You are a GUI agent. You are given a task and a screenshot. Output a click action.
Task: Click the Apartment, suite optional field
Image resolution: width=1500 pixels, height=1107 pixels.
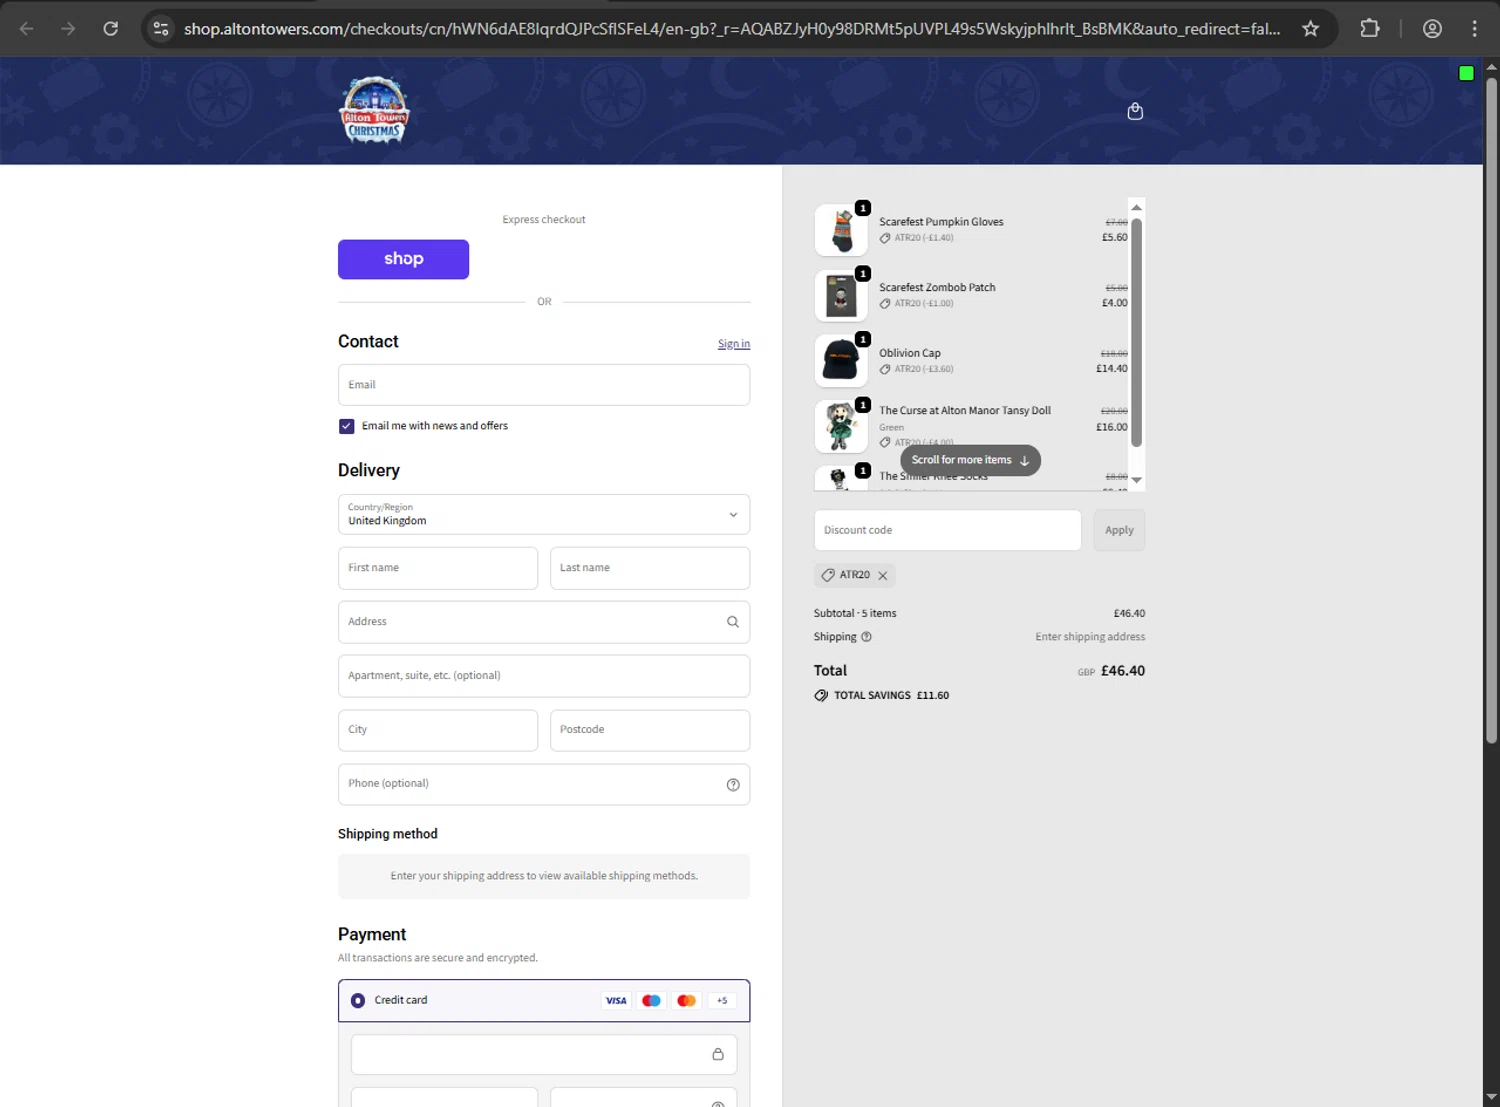click(544, 676)
